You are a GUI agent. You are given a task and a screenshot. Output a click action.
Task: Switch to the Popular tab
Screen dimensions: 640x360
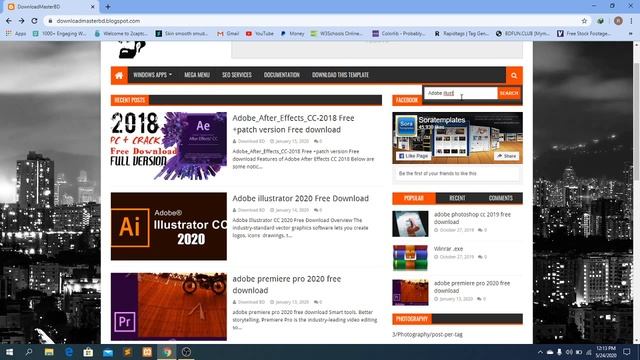click(x=414, y=198)
